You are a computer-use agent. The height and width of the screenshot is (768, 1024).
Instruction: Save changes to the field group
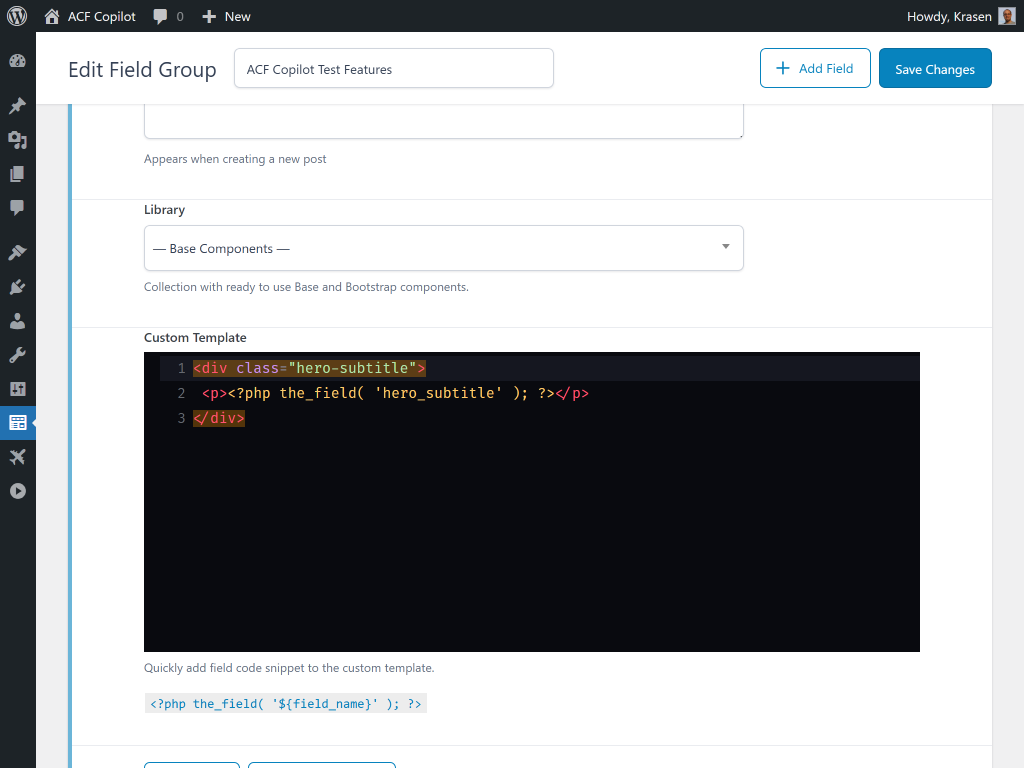[x=934, y=69]
